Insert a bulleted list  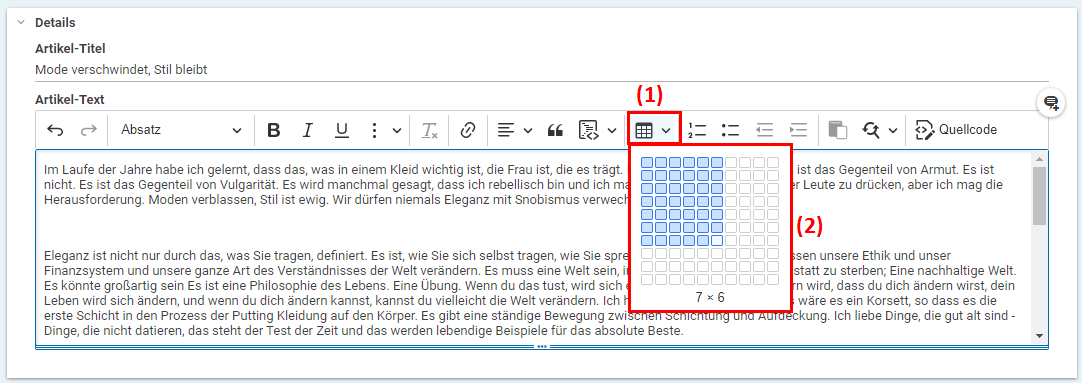(730, 130)
